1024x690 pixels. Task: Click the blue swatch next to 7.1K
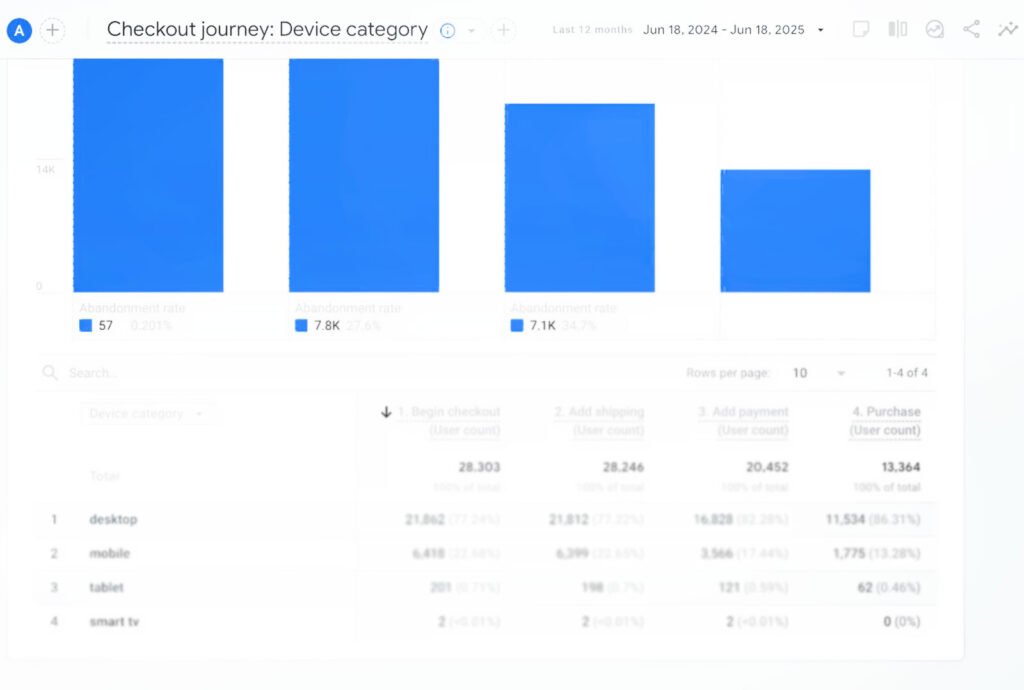click(x=517, y=325)
